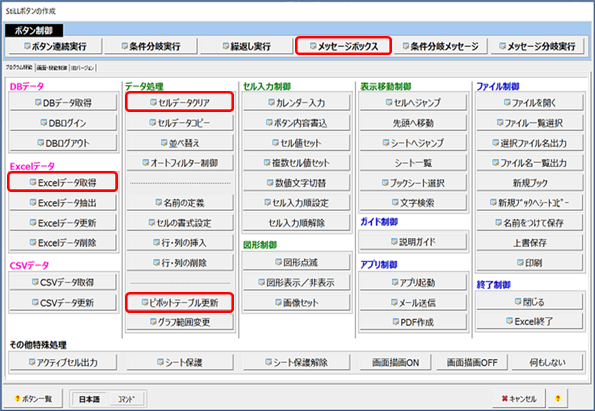Toggle 画面描画OFF option
Image resolution: width=595 pixels, height=411 pixels.
[x=472, y=362]
